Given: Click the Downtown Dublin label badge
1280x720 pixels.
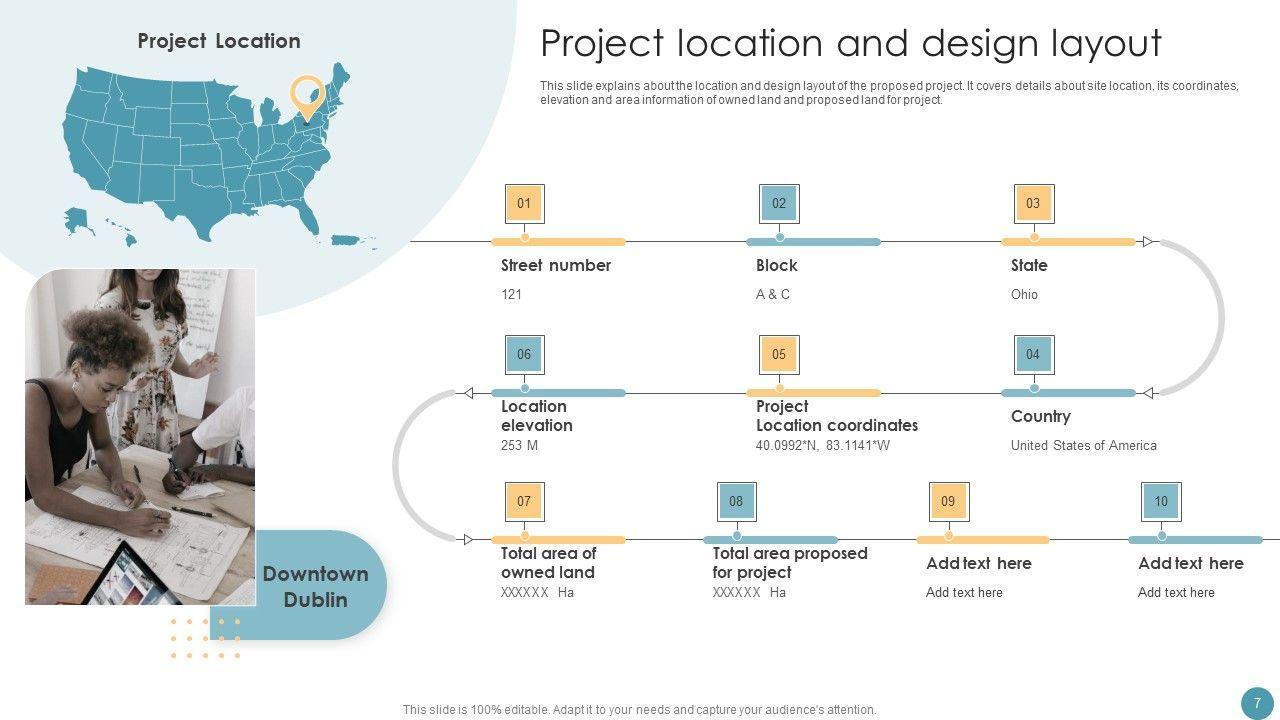Looking at the screenshot, I should tap(315, 586).
